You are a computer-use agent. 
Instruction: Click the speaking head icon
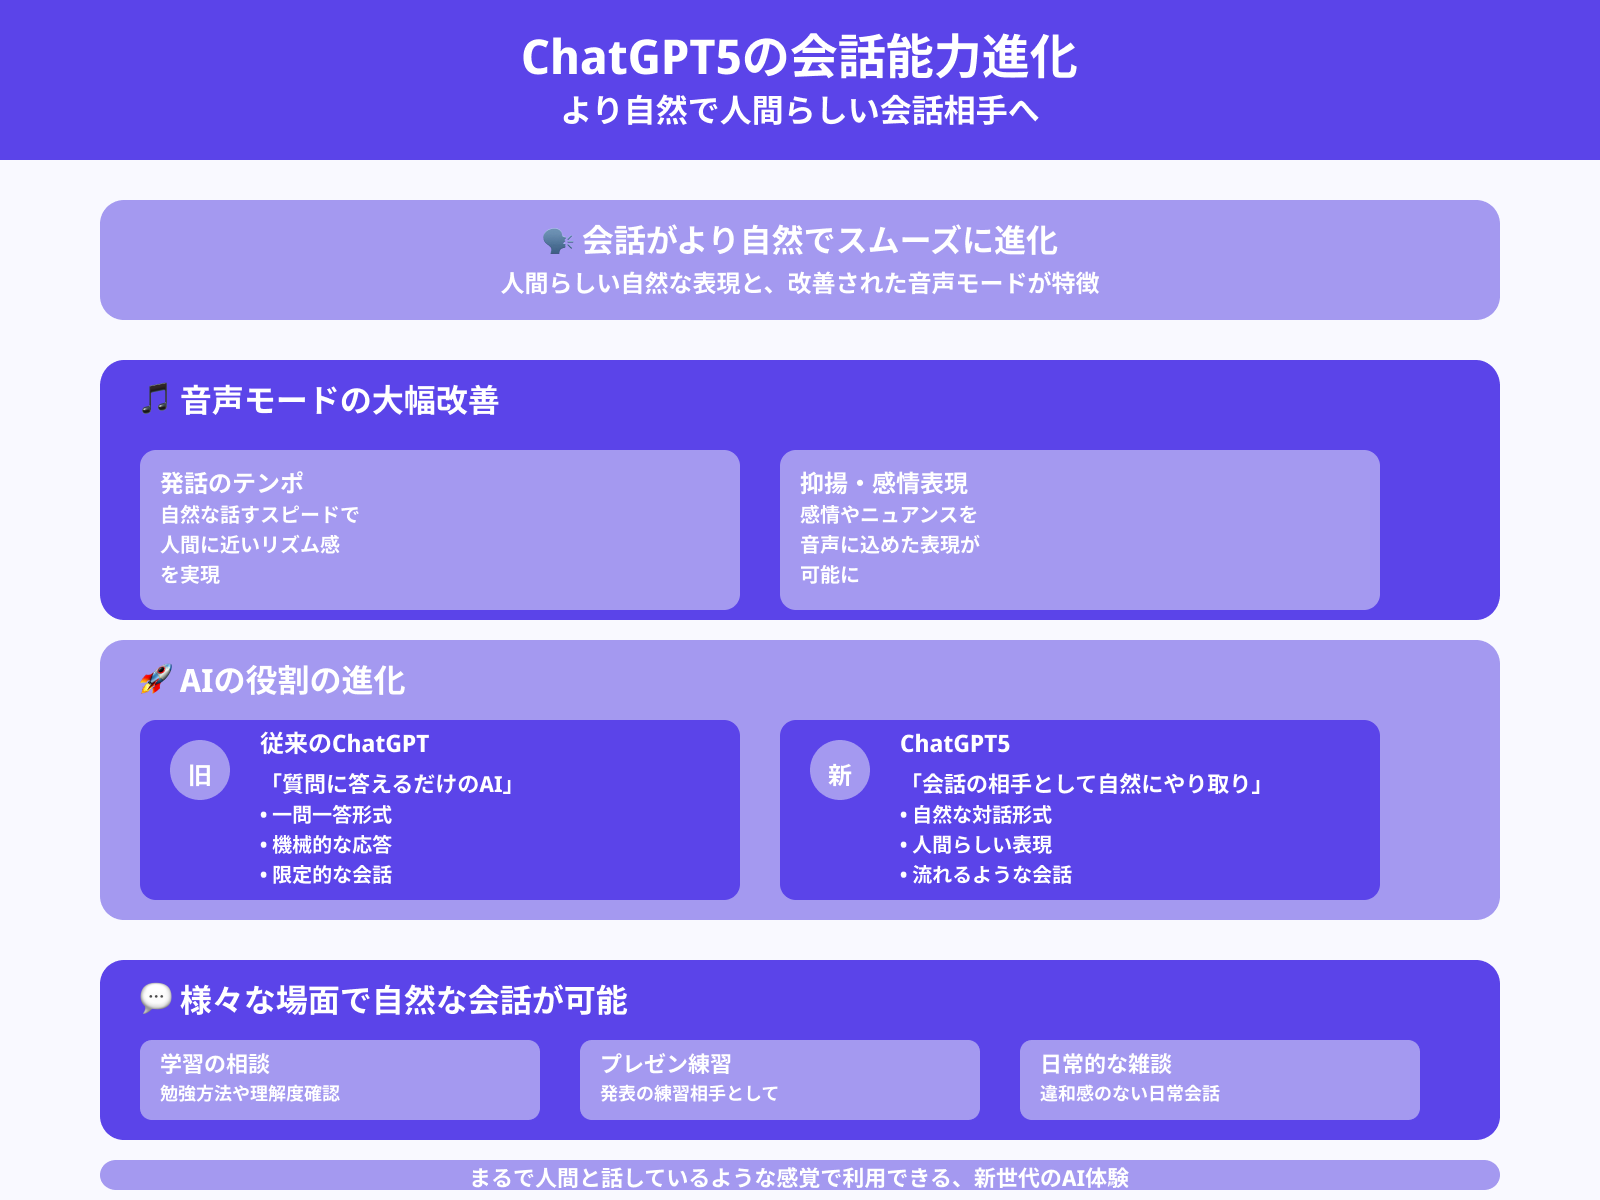(557, 241)
